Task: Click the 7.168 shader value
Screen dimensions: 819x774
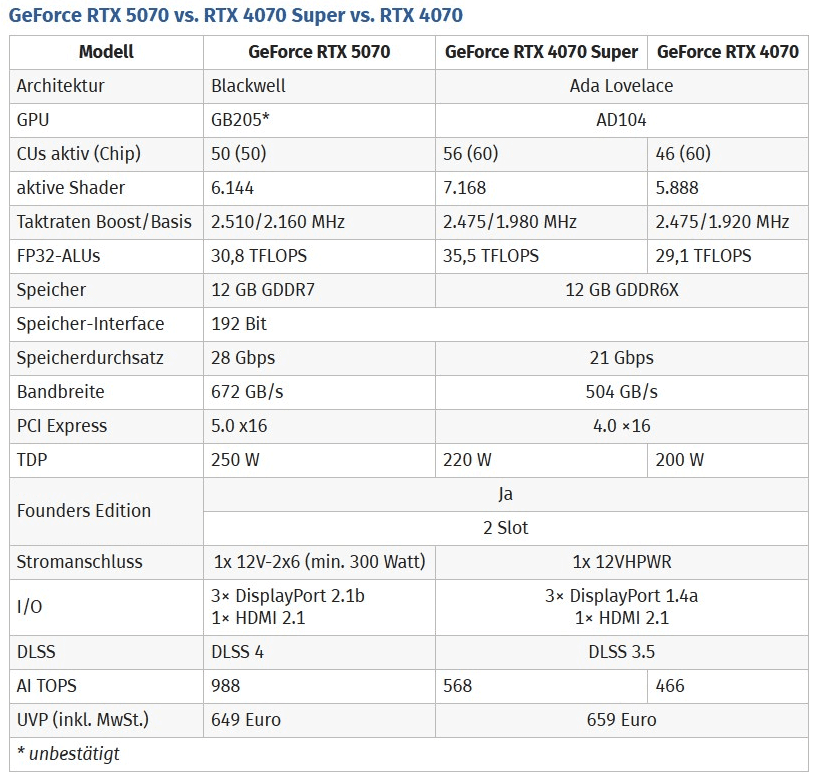Action: pos(464,187)
